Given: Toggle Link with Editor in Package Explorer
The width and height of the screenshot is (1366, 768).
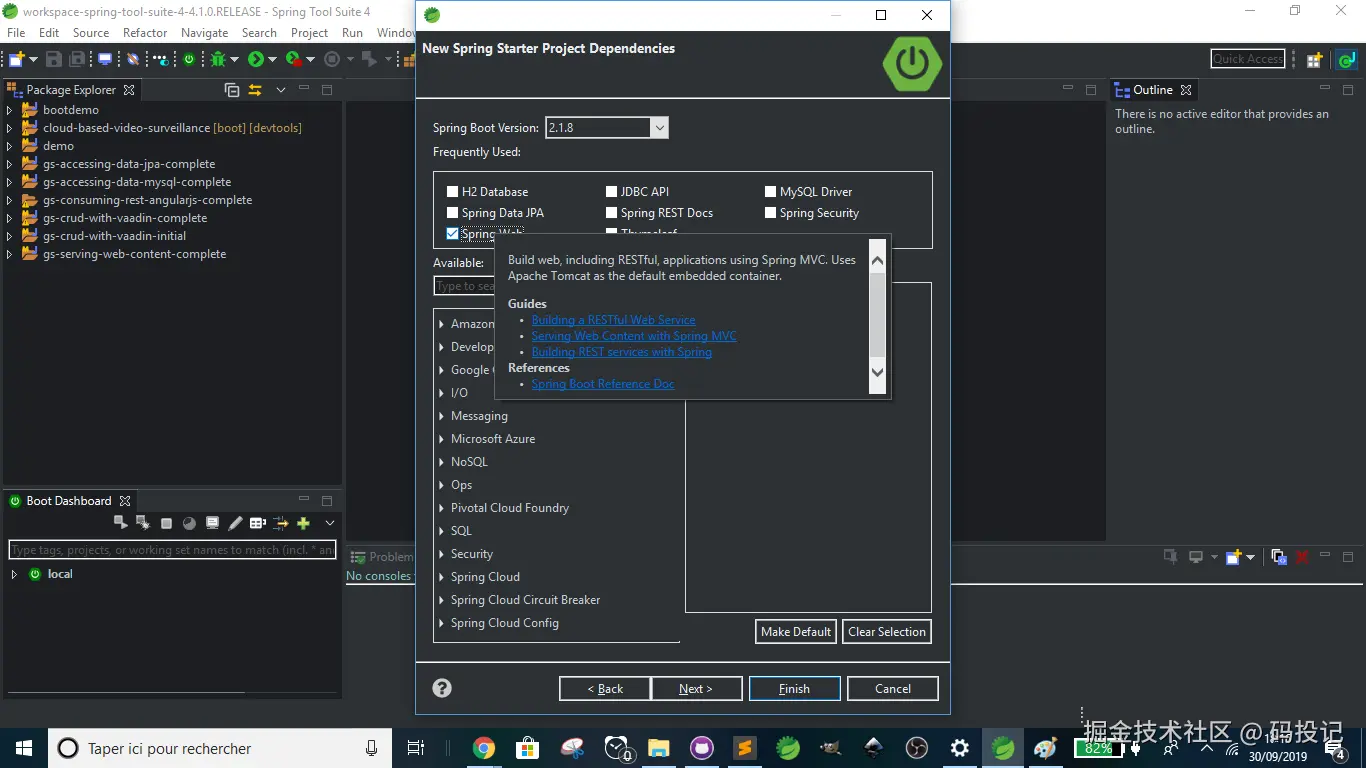Looking at the screenshot, I should 255,90.
